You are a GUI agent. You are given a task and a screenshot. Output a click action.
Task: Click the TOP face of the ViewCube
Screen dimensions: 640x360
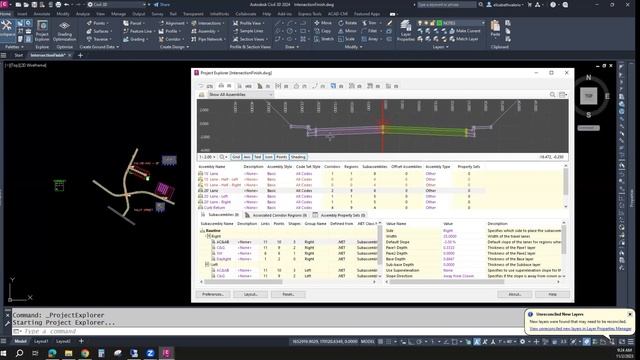588,96
